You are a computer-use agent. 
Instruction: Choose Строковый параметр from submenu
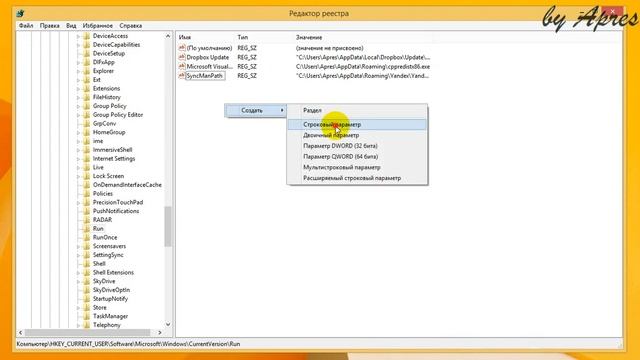coord(357,124)
